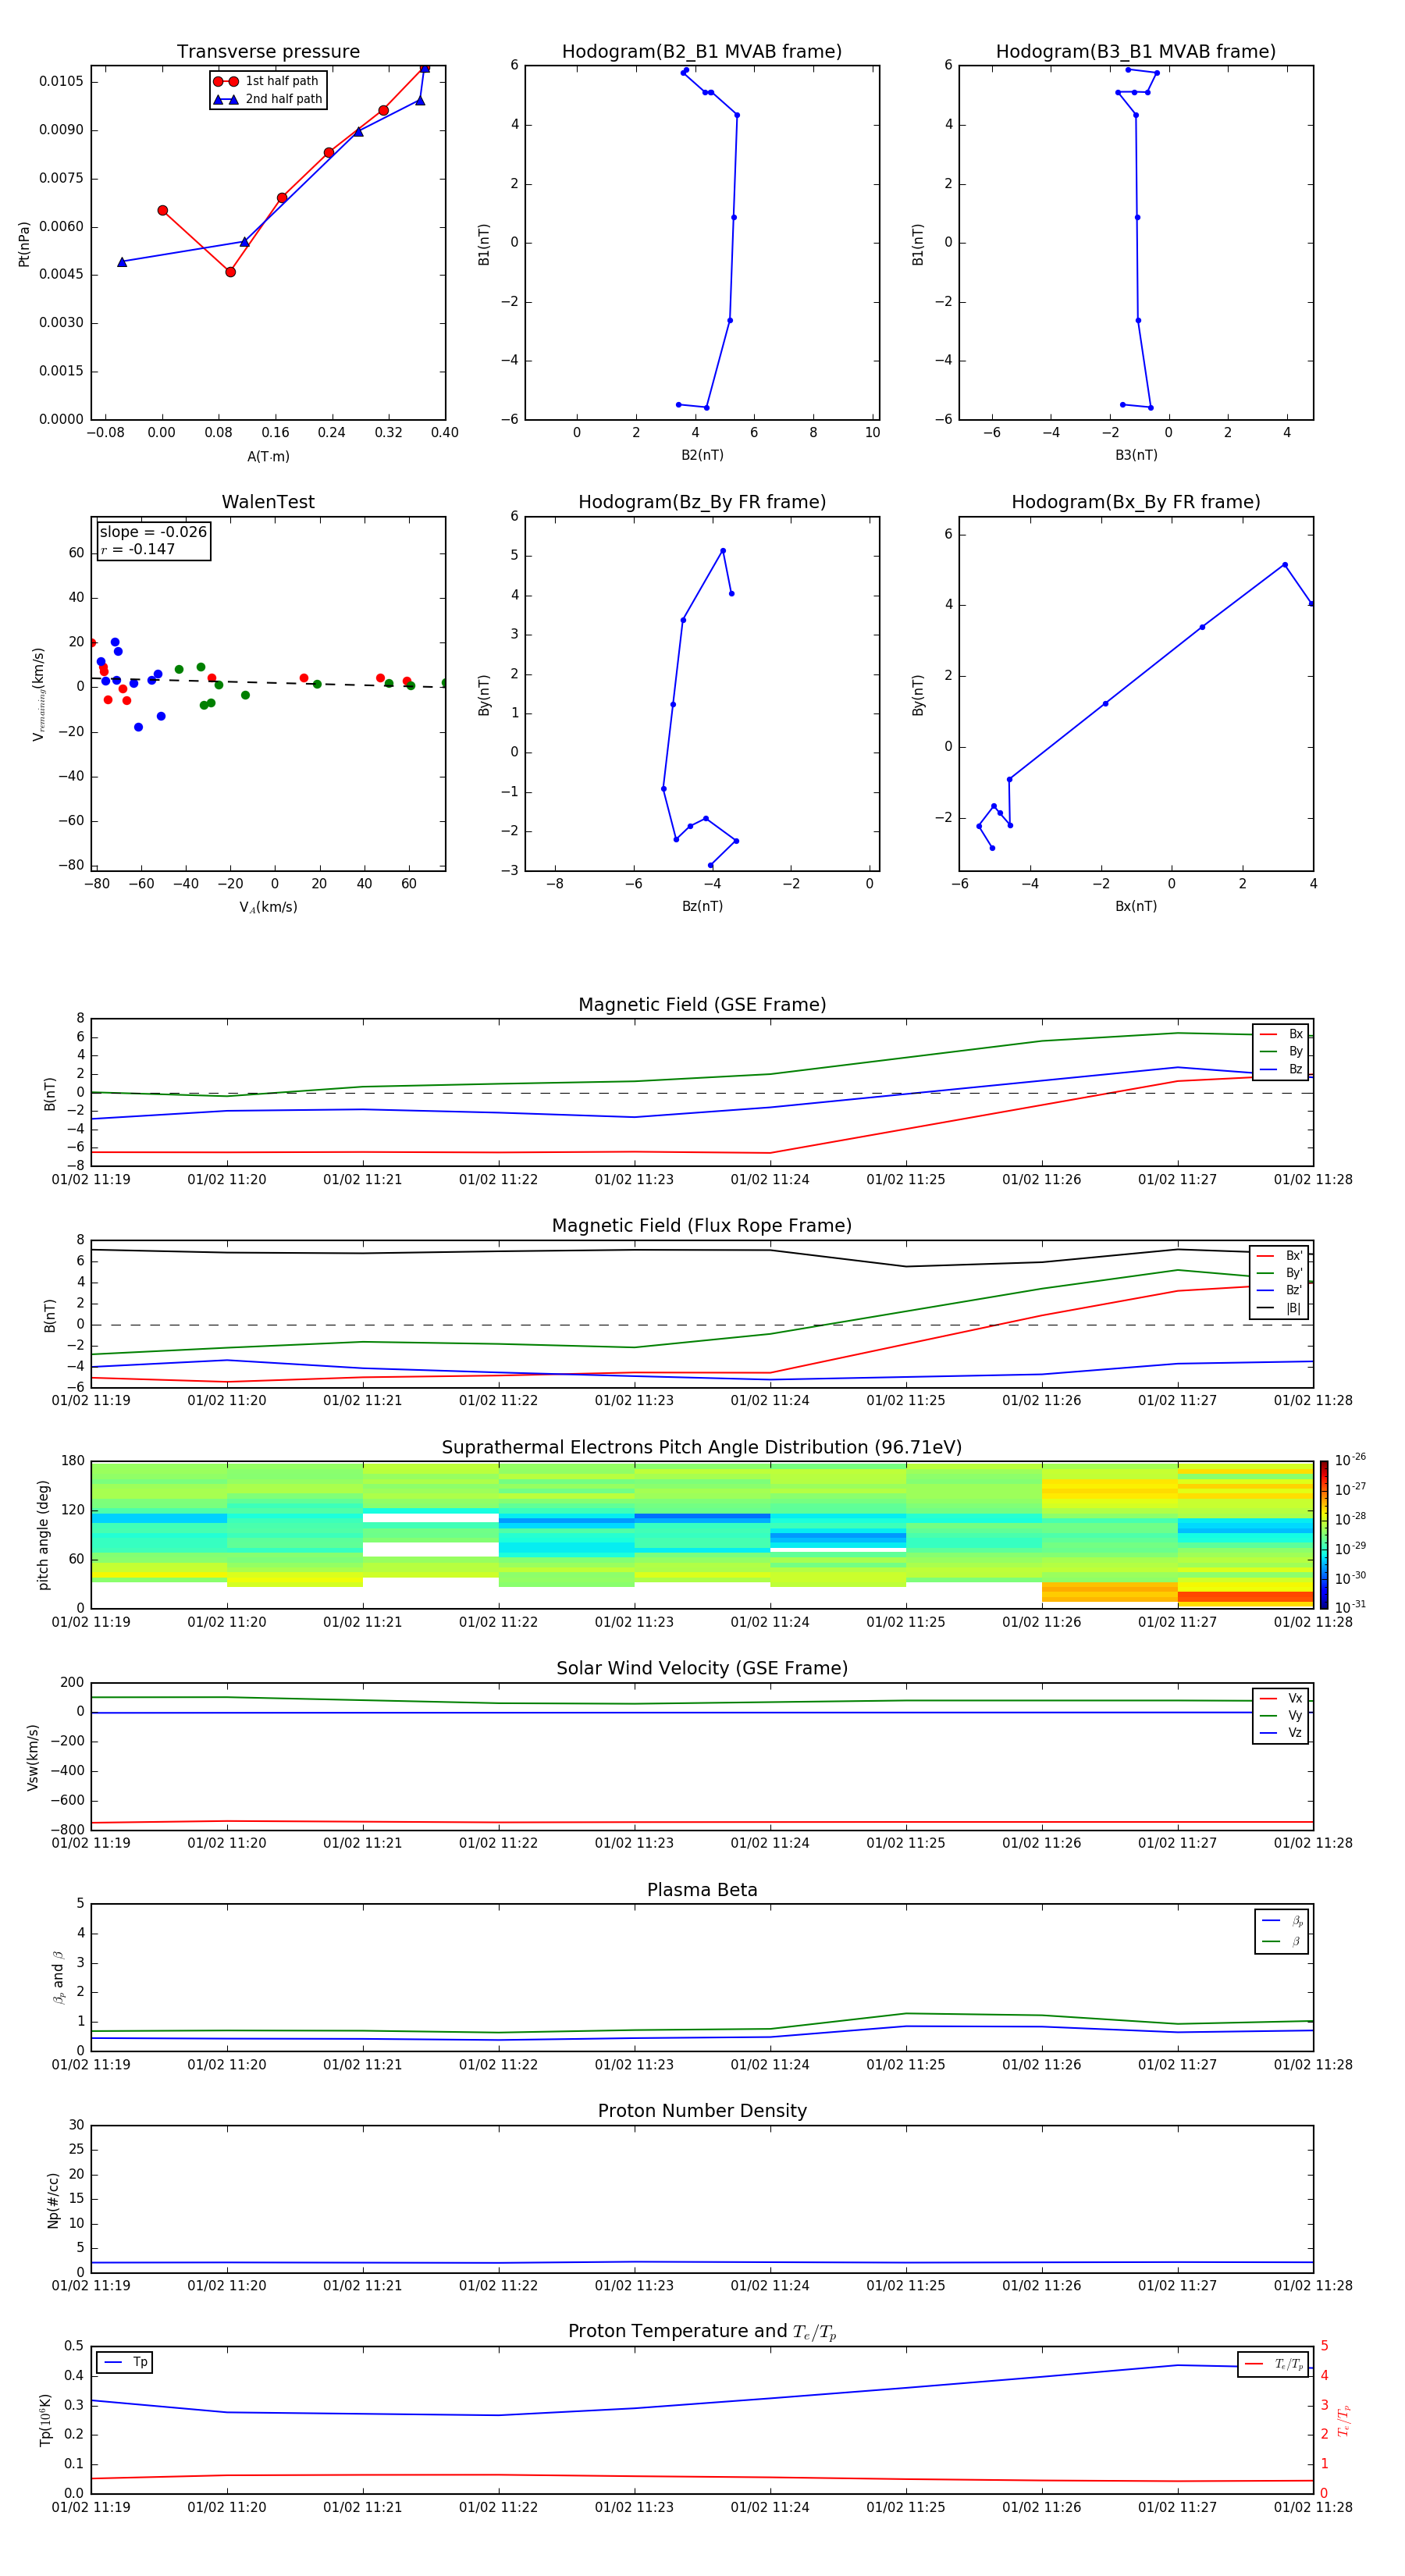1405x2576 pixels.
Task: Click the 'Vsw(km/s)' y-axis label
Action: coord(32,1756)
